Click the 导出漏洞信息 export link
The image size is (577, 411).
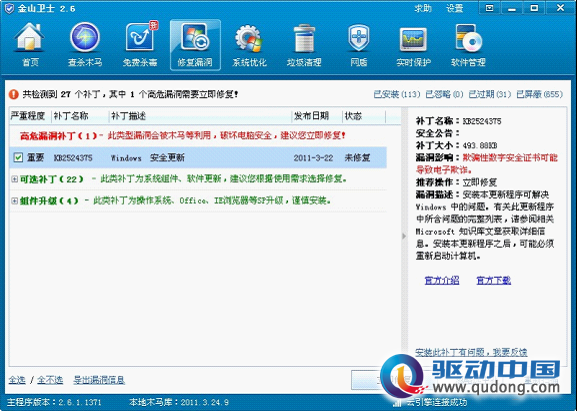pyautogui.click(x=99, y=380)
